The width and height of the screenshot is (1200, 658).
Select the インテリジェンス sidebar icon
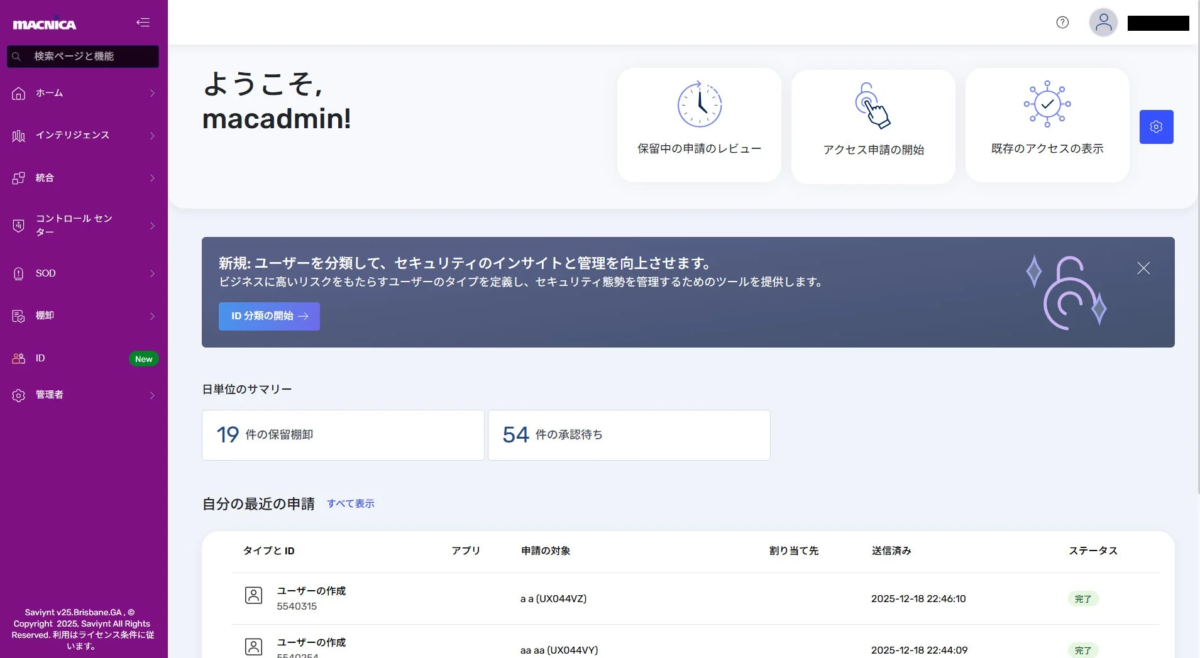(16, 134)
